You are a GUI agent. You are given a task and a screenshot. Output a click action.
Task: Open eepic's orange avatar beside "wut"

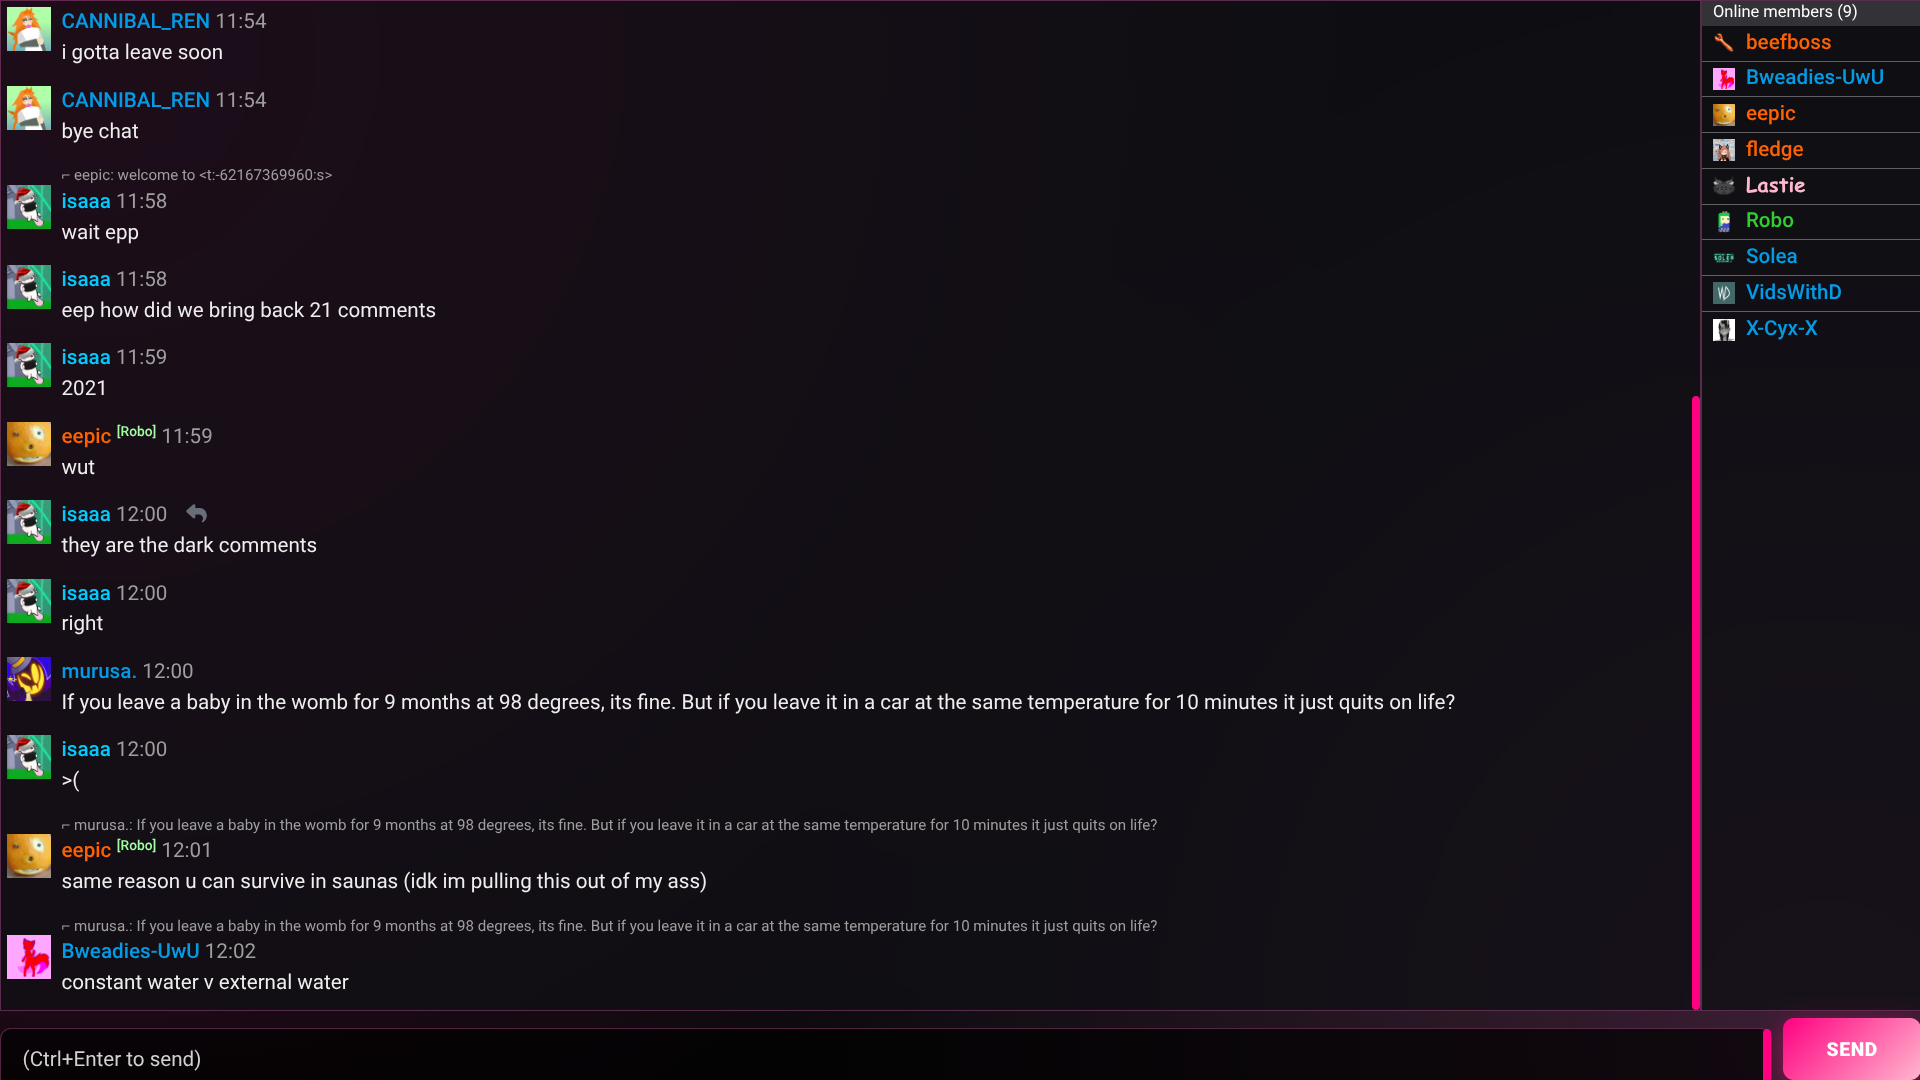point(29,443)
